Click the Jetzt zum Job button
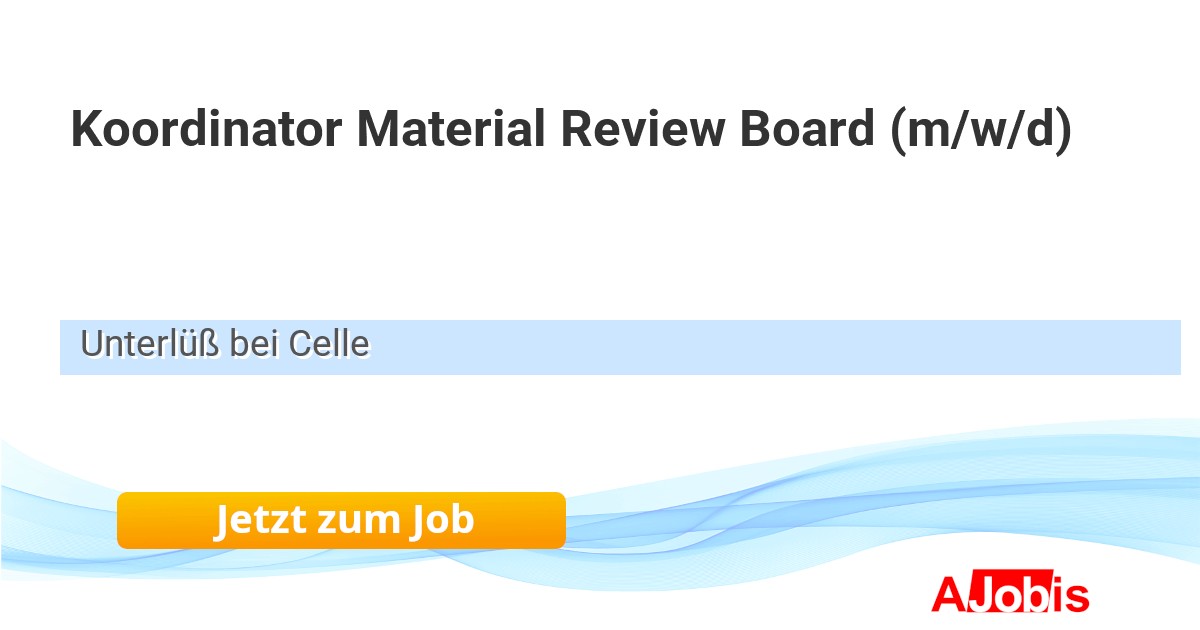The width and height of the screenshot is (1200, 630). pyautogui.click(x=341, y=520)
